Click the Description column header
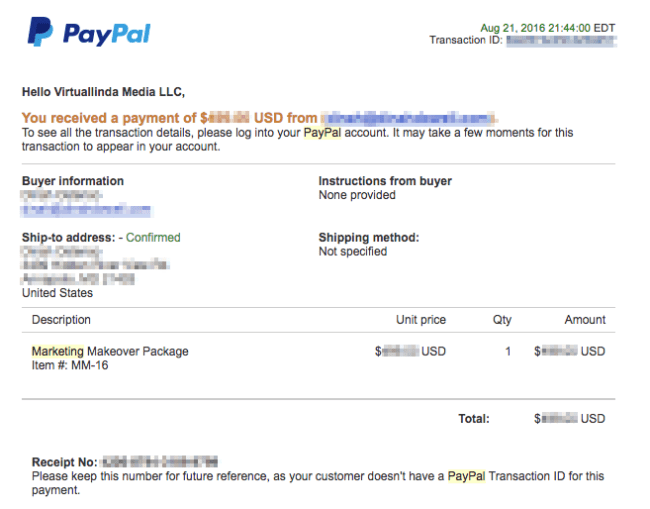This screenshot has height=509, width=650. [x=61, y=320]
